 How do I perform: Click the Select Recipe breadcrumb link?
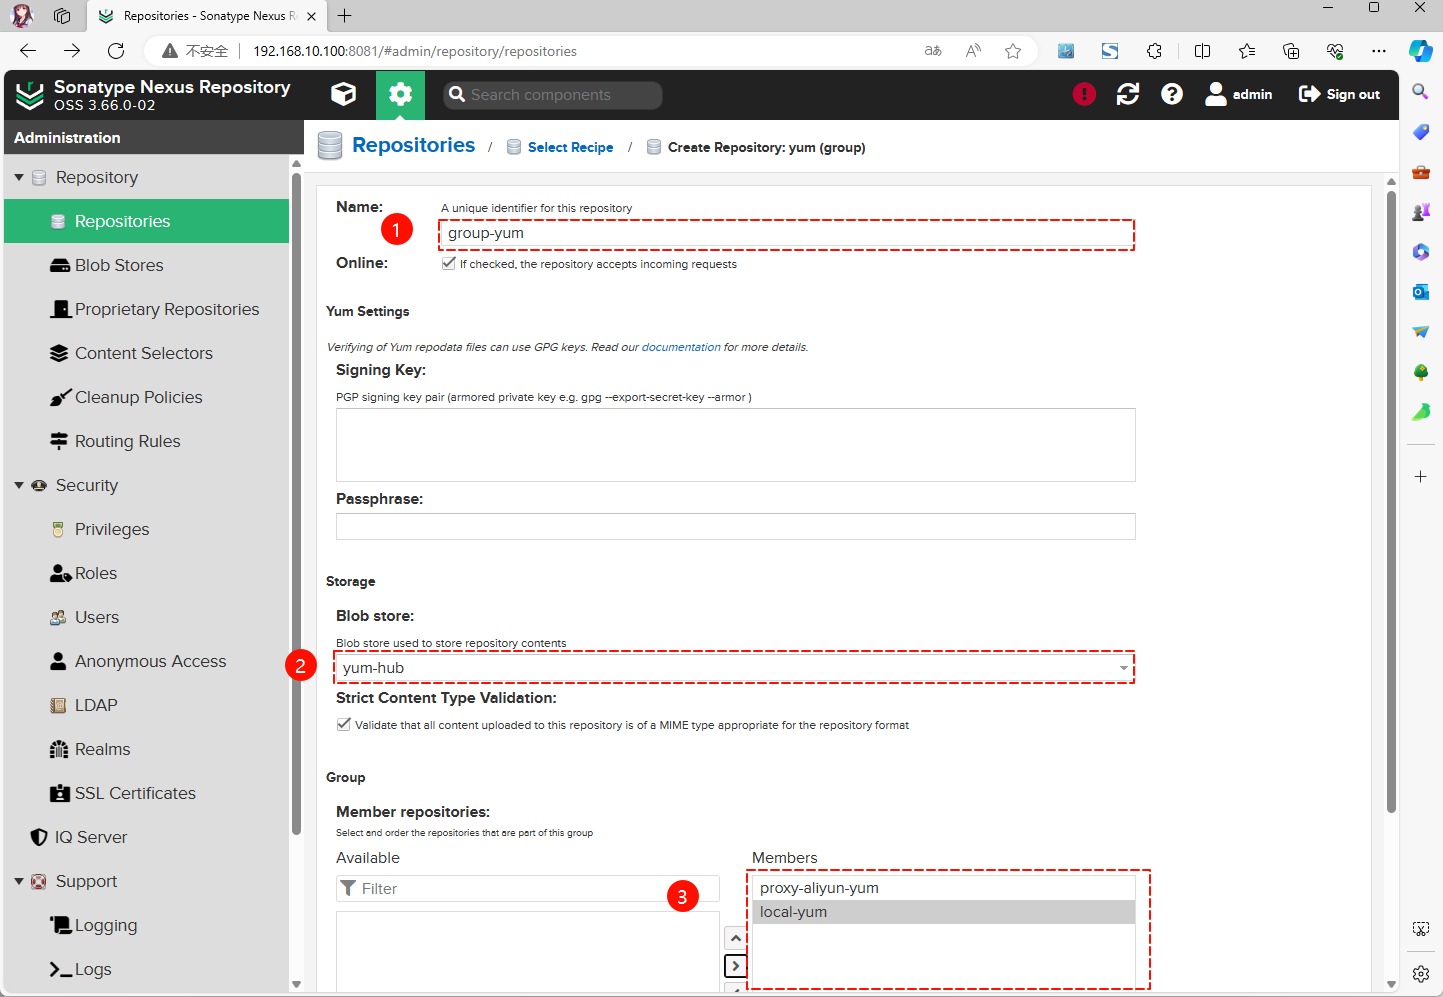[x=570, y=147]
